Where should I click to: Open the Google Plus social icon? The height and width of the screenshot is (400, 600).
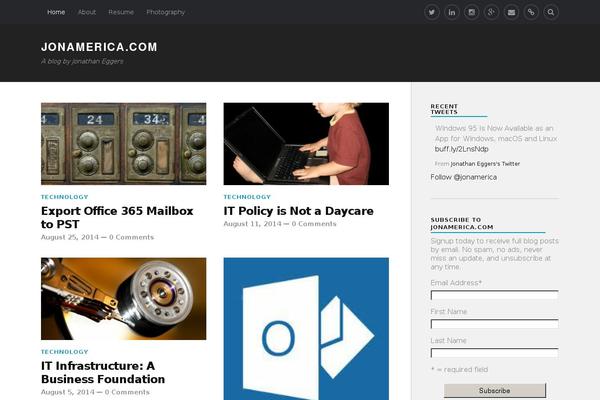[491, 12]
